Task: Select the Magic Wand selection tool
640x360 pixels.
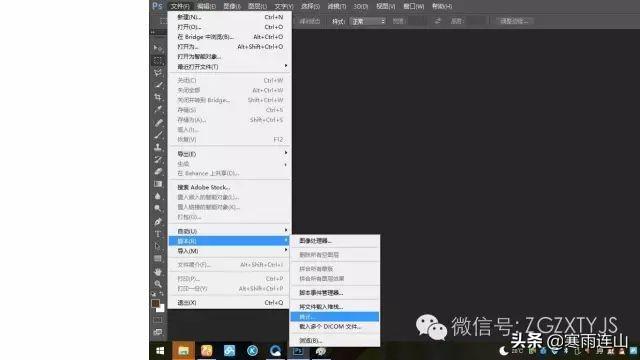Action: click(158, 85)
